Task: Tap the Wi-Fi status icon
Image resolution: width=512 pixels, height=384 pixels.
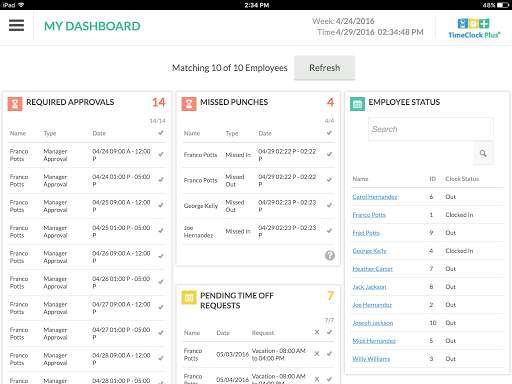Action: click(x=21, y=5)
